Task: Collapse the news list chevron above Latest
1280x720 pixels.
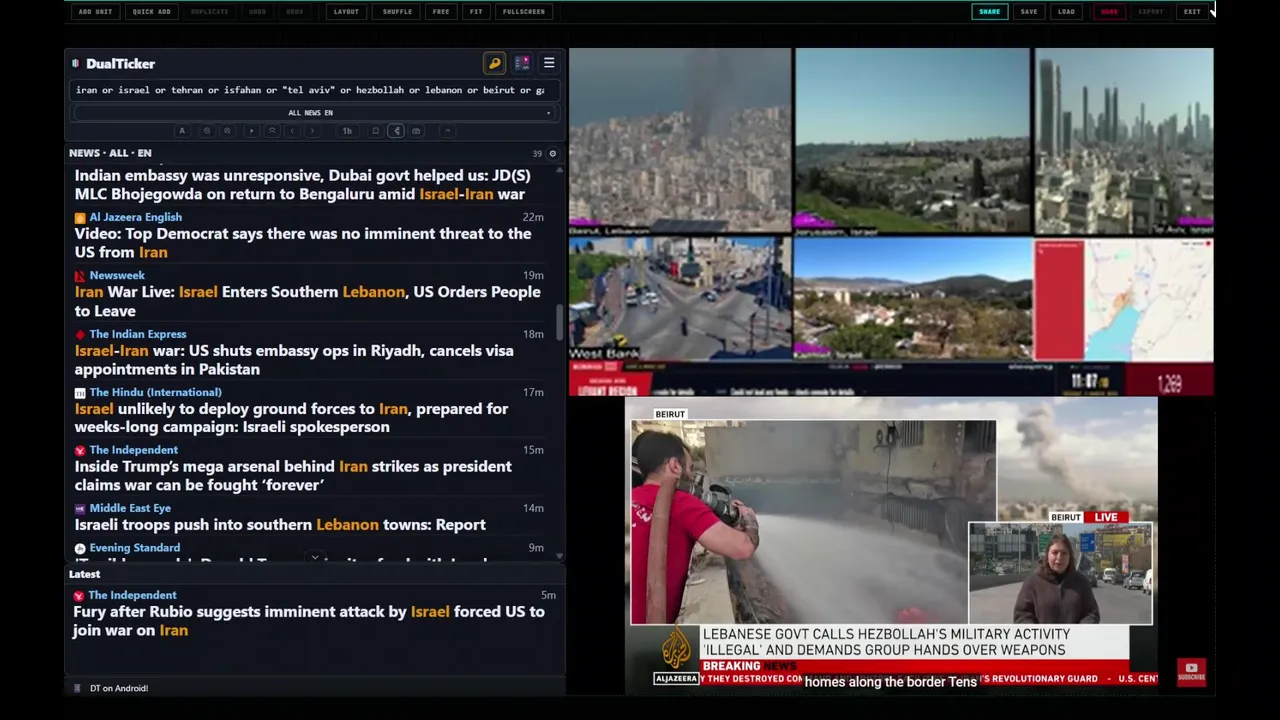Action: 315,559
